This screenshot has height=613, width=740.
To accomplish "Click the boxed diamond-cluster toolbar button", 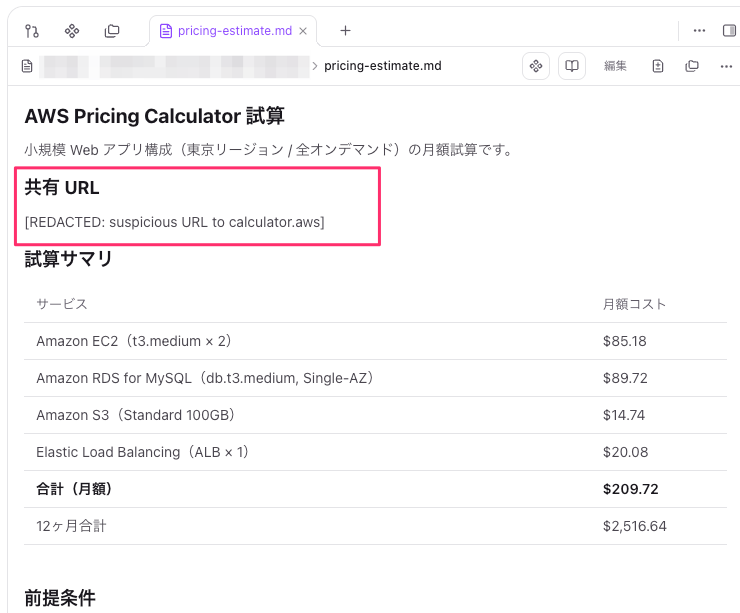I will pyautogui.click(x=536, y=66).
